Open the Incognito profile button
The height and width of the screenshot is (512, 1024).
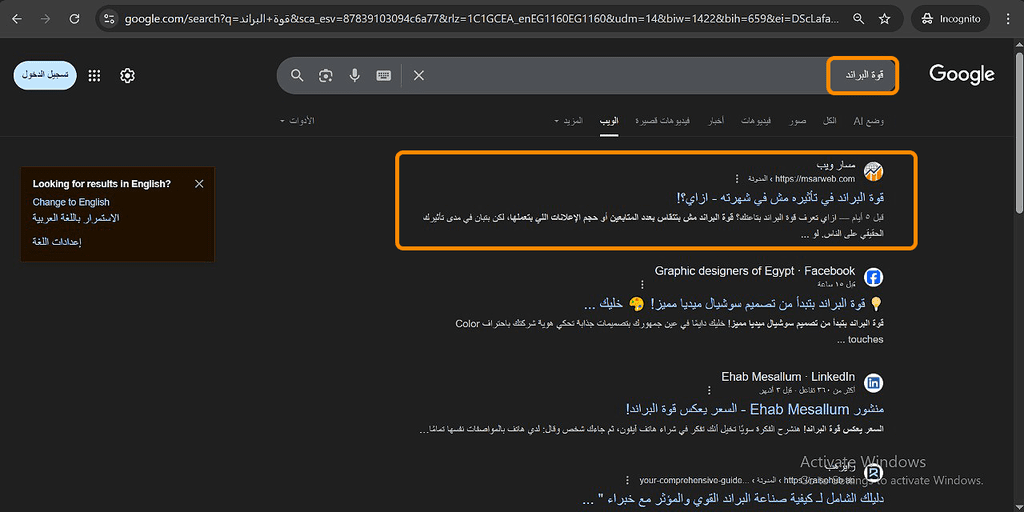950,19
